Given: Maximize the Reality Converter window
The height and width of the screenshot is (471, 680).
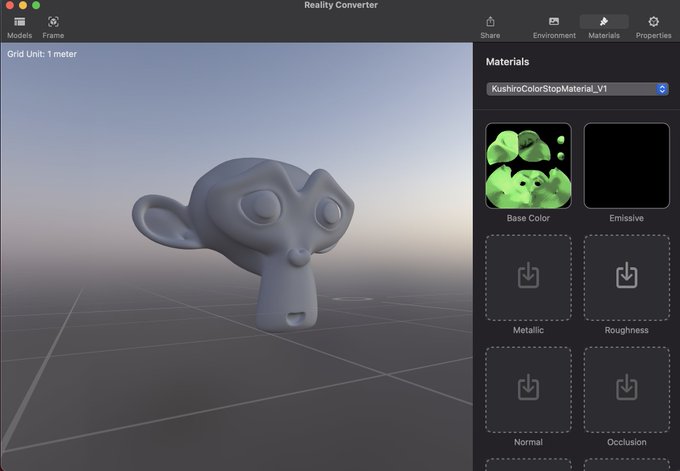Looking at the screenshot, I should pos(36,5).
